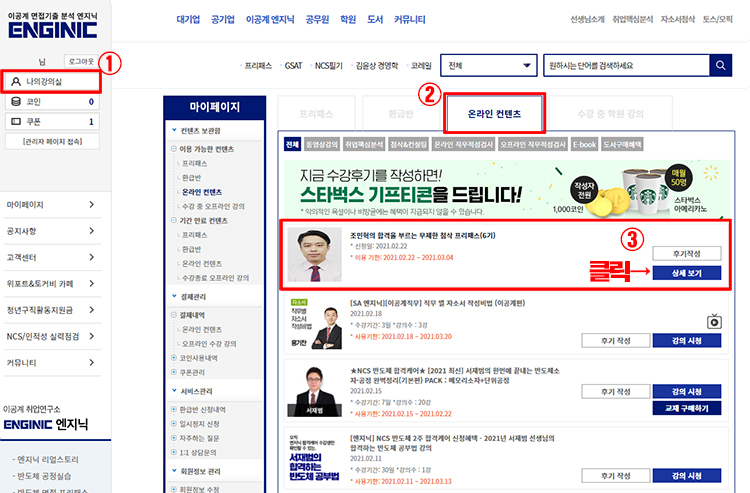Viewport: 750px width, 493px height.
Task: Click the 로그아웃 button
Action: 82,61
